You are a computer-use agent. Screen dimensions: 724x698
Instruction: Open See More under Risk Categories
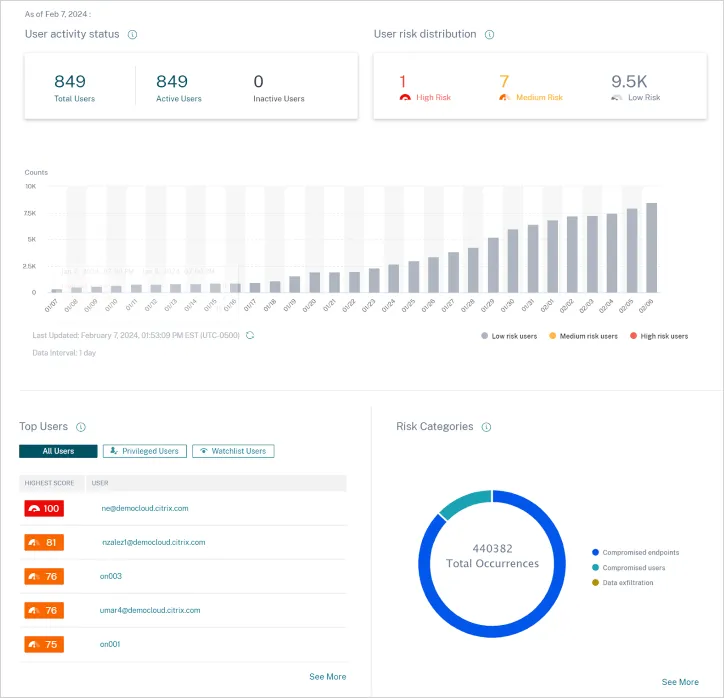[680, 682]
